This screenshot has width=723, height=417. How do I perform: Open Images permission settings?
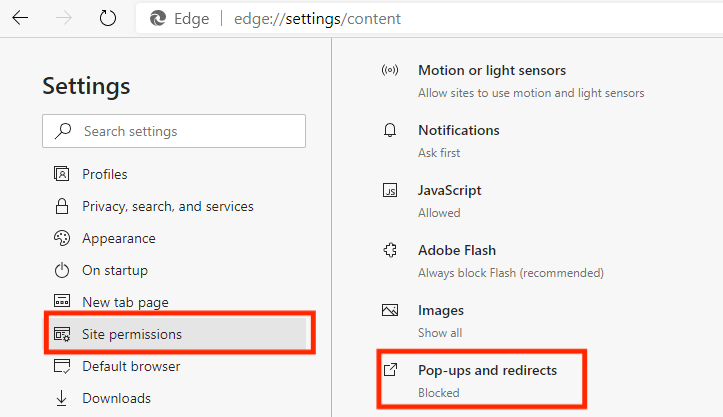pos(440,311)
